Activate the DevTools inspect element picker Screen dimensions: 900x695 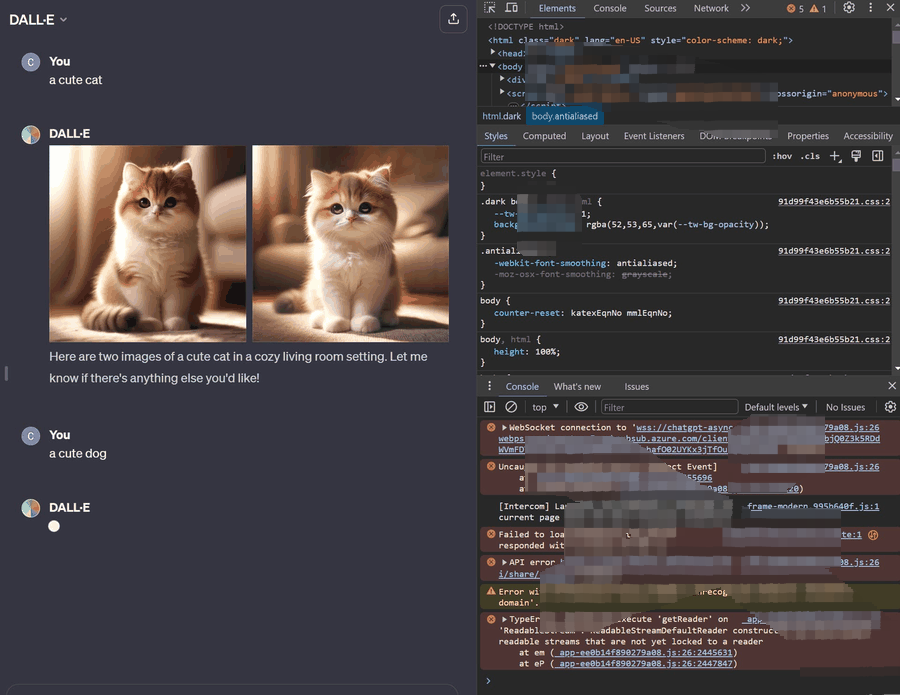click(490, 7)
